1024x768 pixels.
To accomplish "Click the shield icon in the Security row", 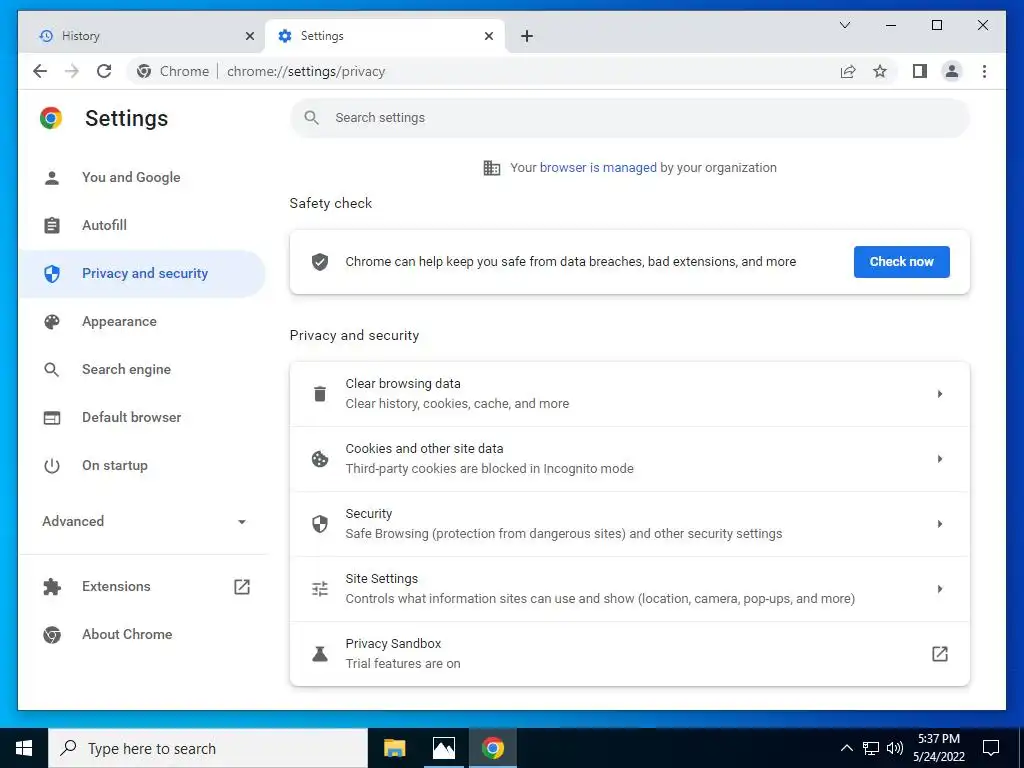I will point(320,524).
